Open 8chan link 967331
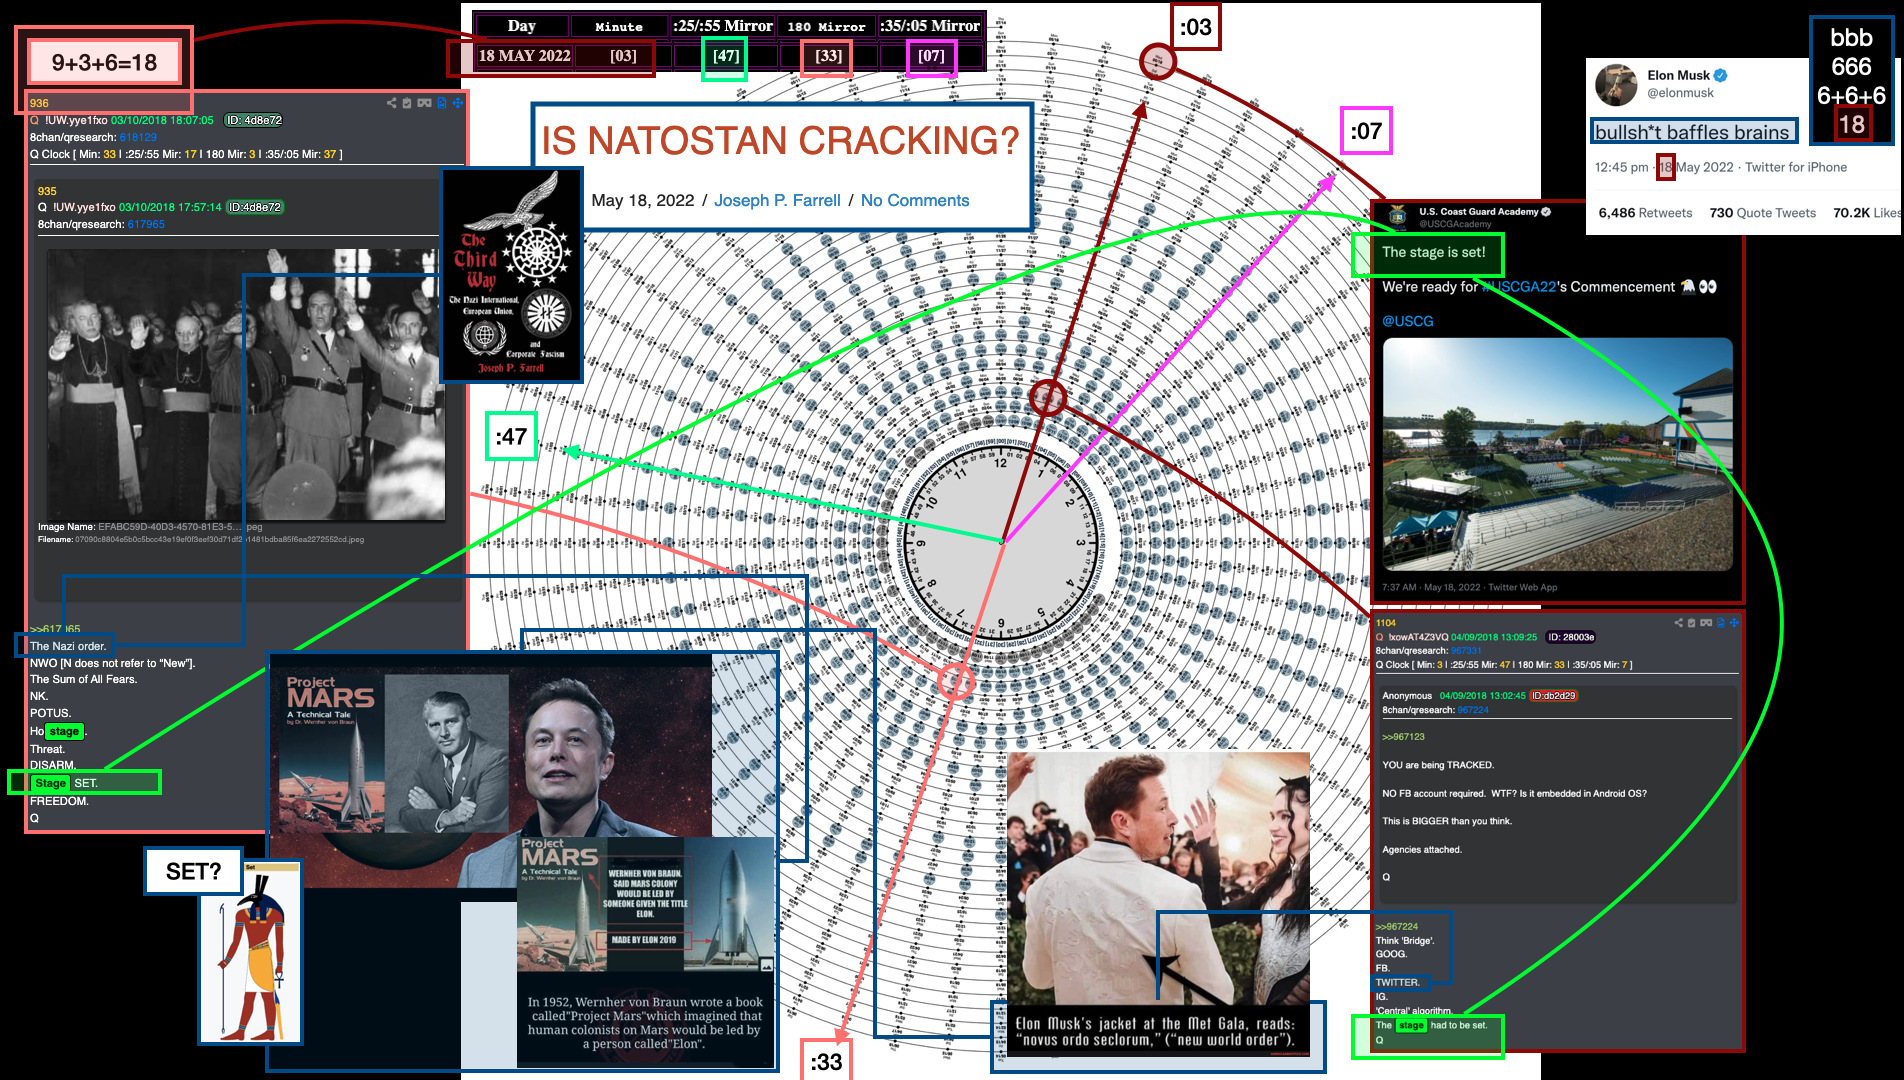The image size is (1904, 1080). [1466, 651]
